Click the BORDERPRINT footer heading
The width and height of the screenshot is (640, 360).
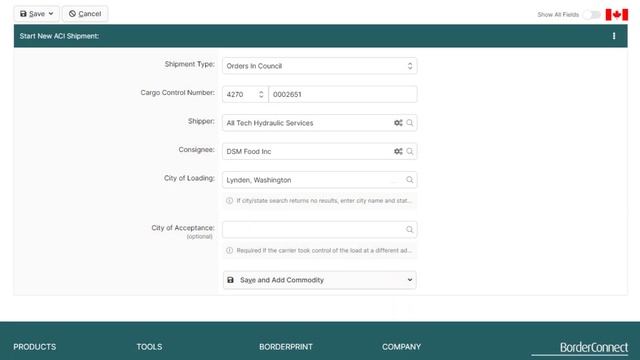click(286, 347)
